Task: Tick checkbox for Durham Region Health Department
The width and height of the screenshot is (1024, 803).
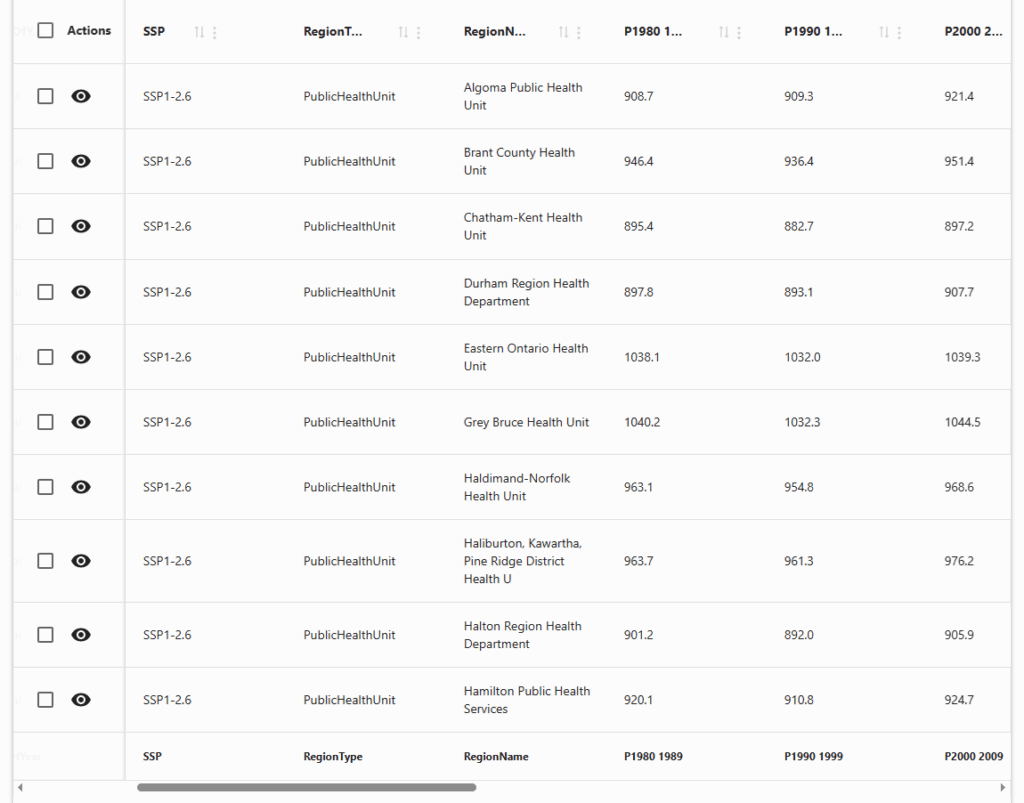Action: 45,292
